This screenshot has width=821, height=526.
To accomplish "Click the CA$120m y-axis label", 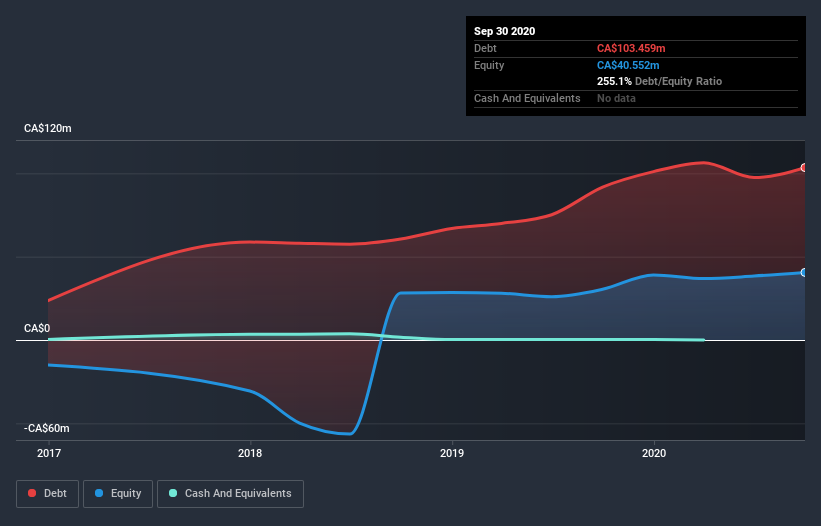I will tap(48, 128).
